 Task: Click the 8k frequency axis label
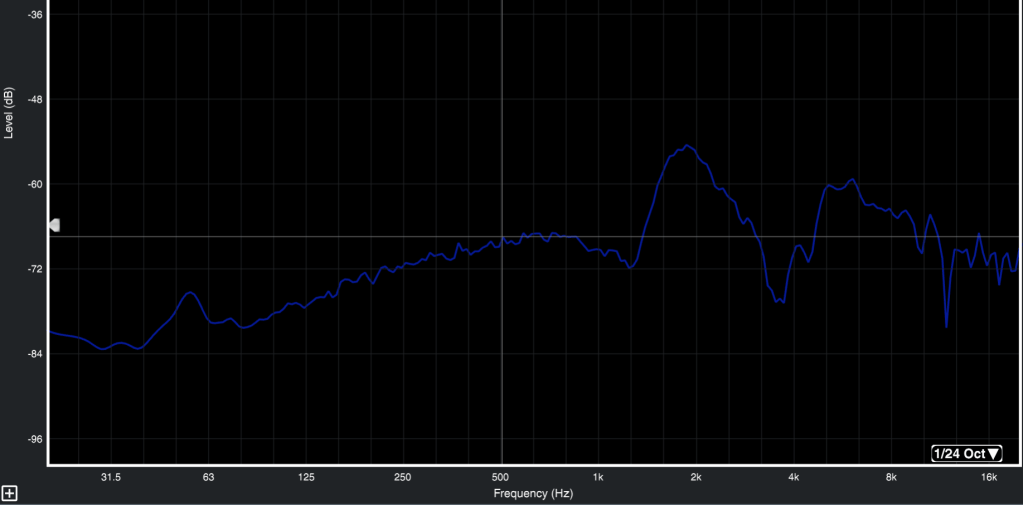point(891,478)
